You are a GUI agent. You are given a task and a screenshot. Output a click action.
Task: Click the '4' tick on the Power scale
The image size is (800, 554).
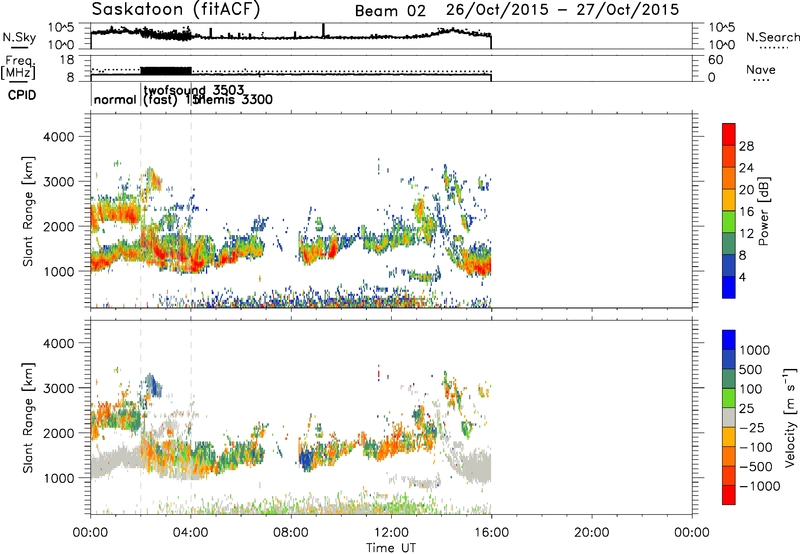pos(742,277)
